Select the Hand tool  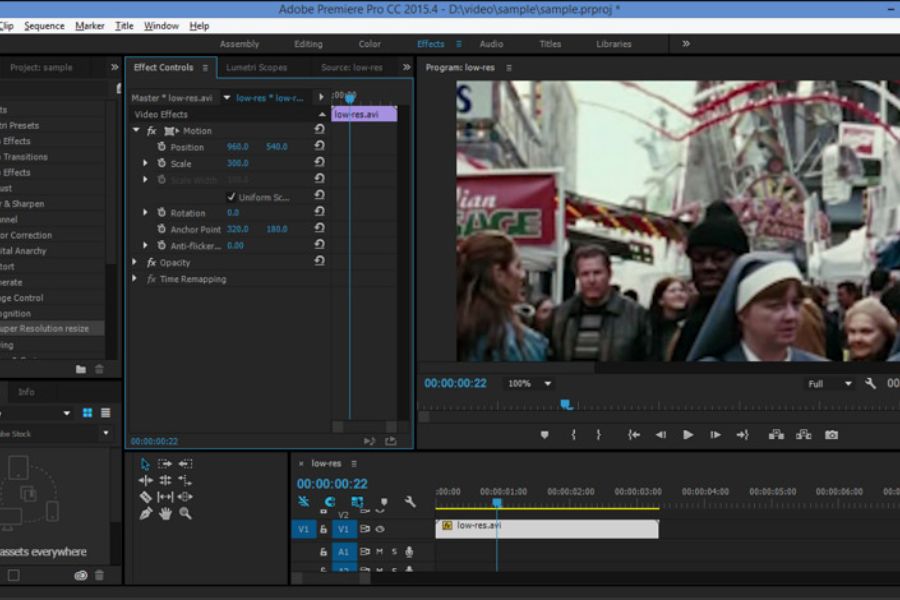(166, 513)
